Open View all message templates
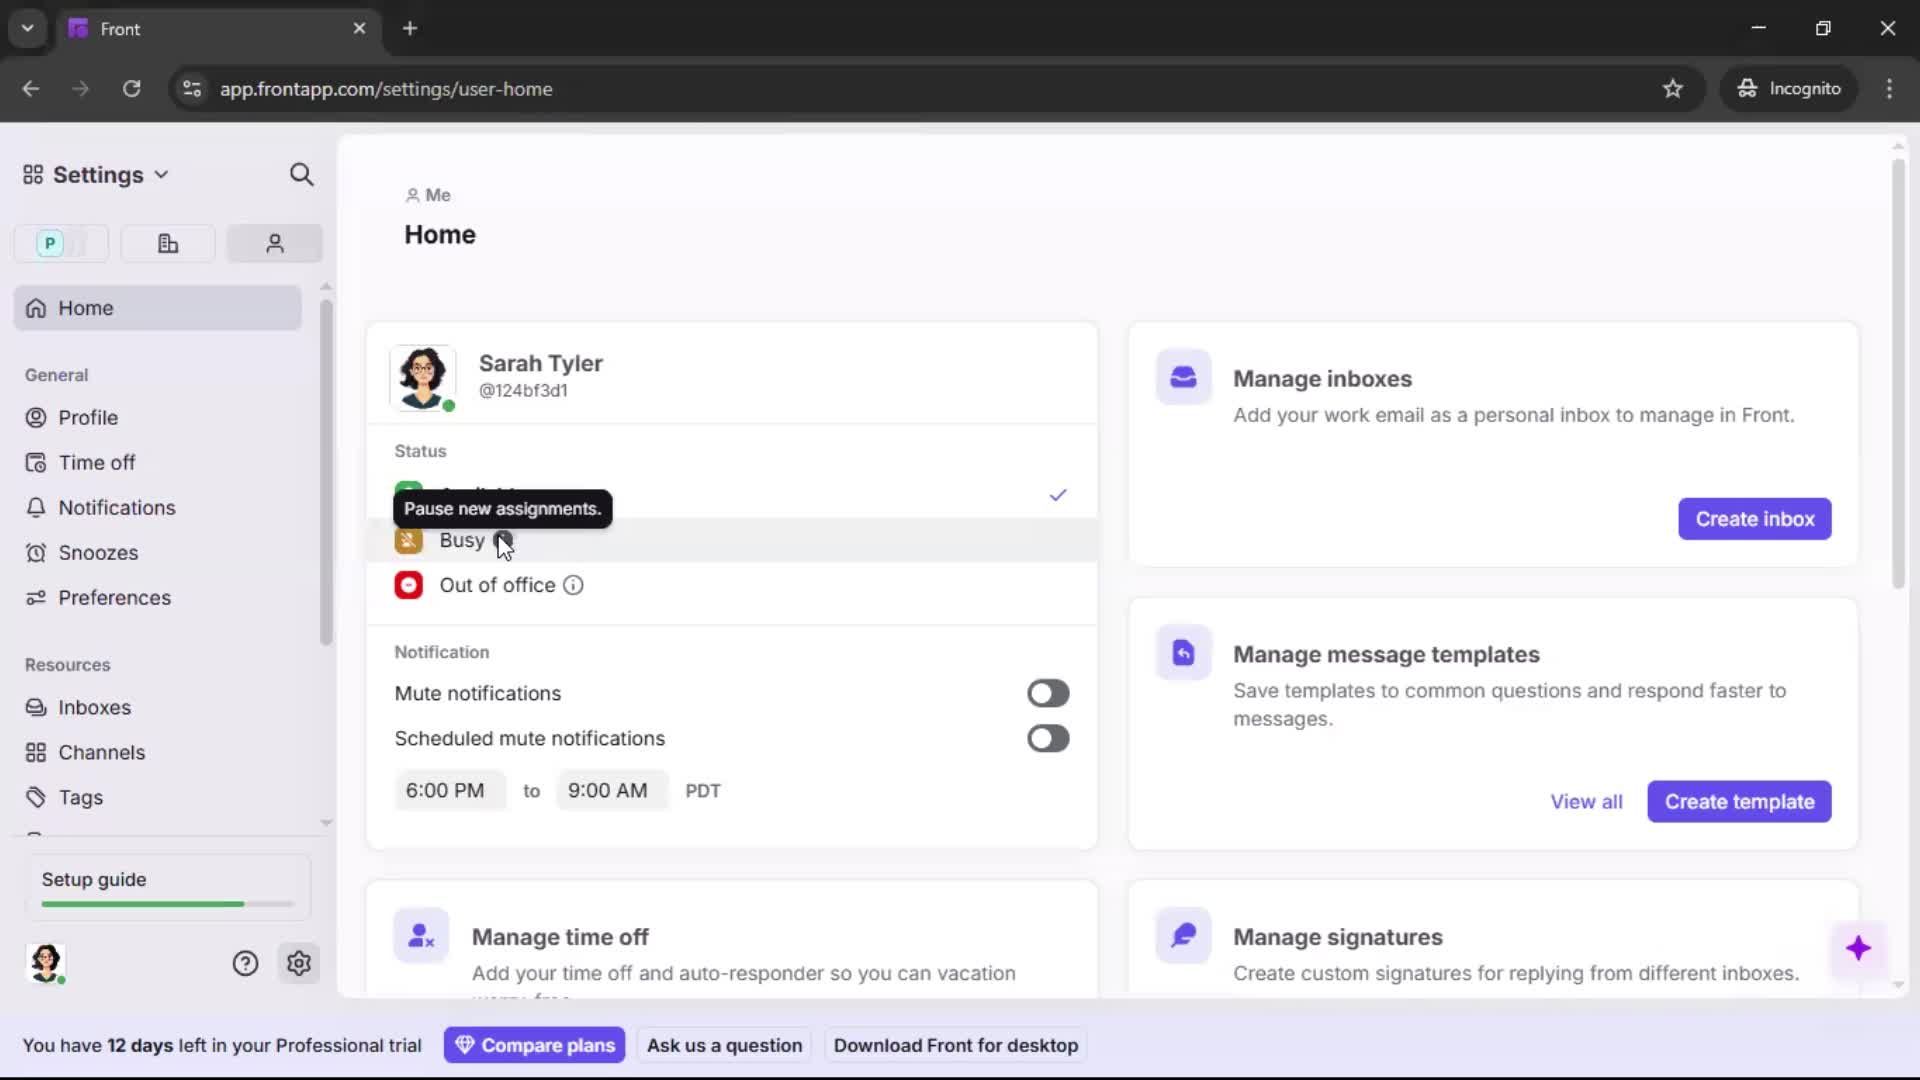 pyautogui.click(x=1586, y=801)
